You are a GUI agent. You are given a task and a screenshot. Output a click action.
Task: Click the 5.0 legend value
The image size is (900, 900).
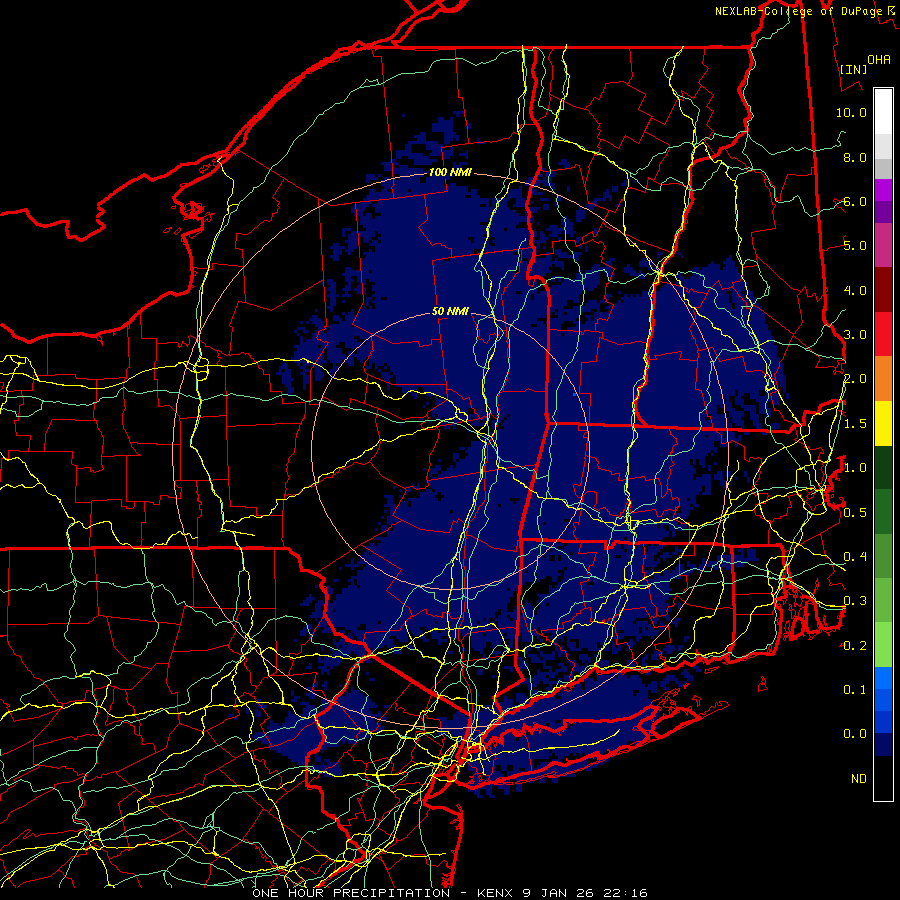[855, 246]
